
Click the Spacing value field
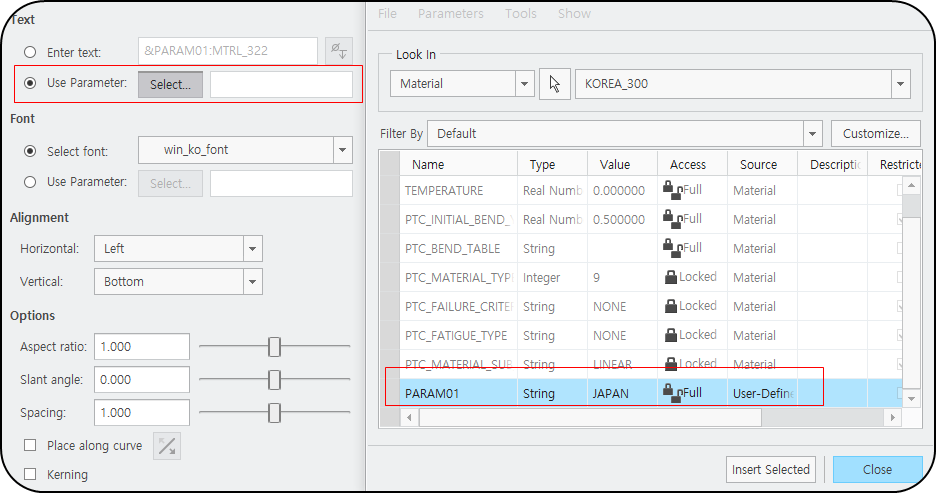(x=142, y=412)
